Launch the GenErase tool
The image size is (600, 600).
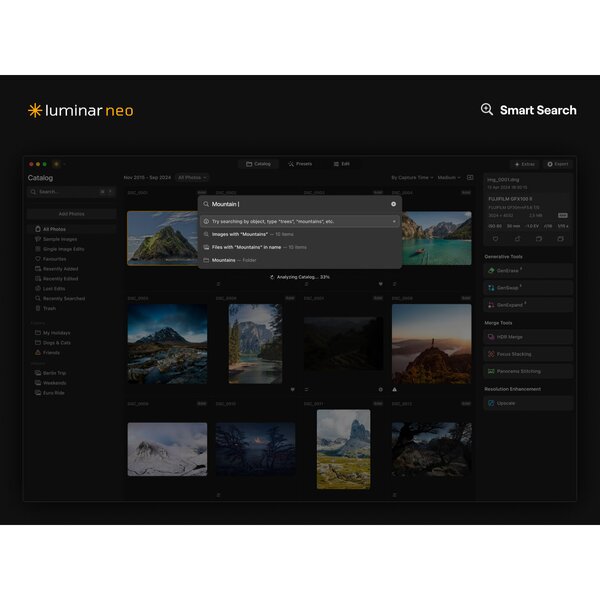[528, 271]
